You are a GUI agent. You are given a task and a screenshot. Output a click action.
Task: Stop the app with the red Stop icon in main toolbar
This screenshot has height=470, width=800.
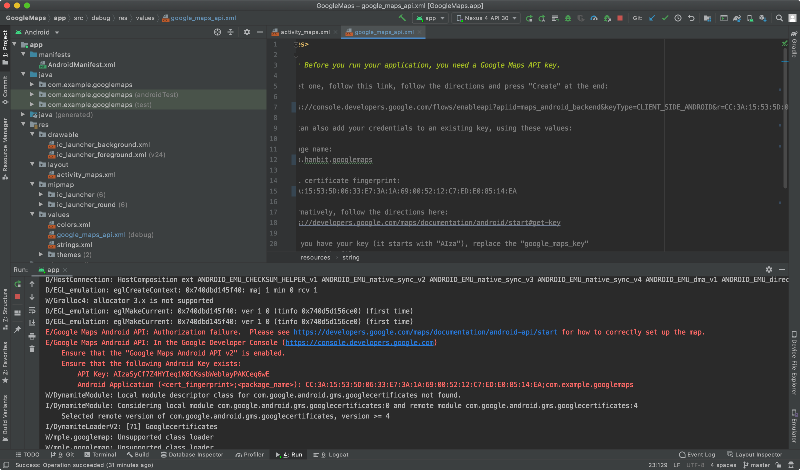pyautogui.click(x=620, y=18)
